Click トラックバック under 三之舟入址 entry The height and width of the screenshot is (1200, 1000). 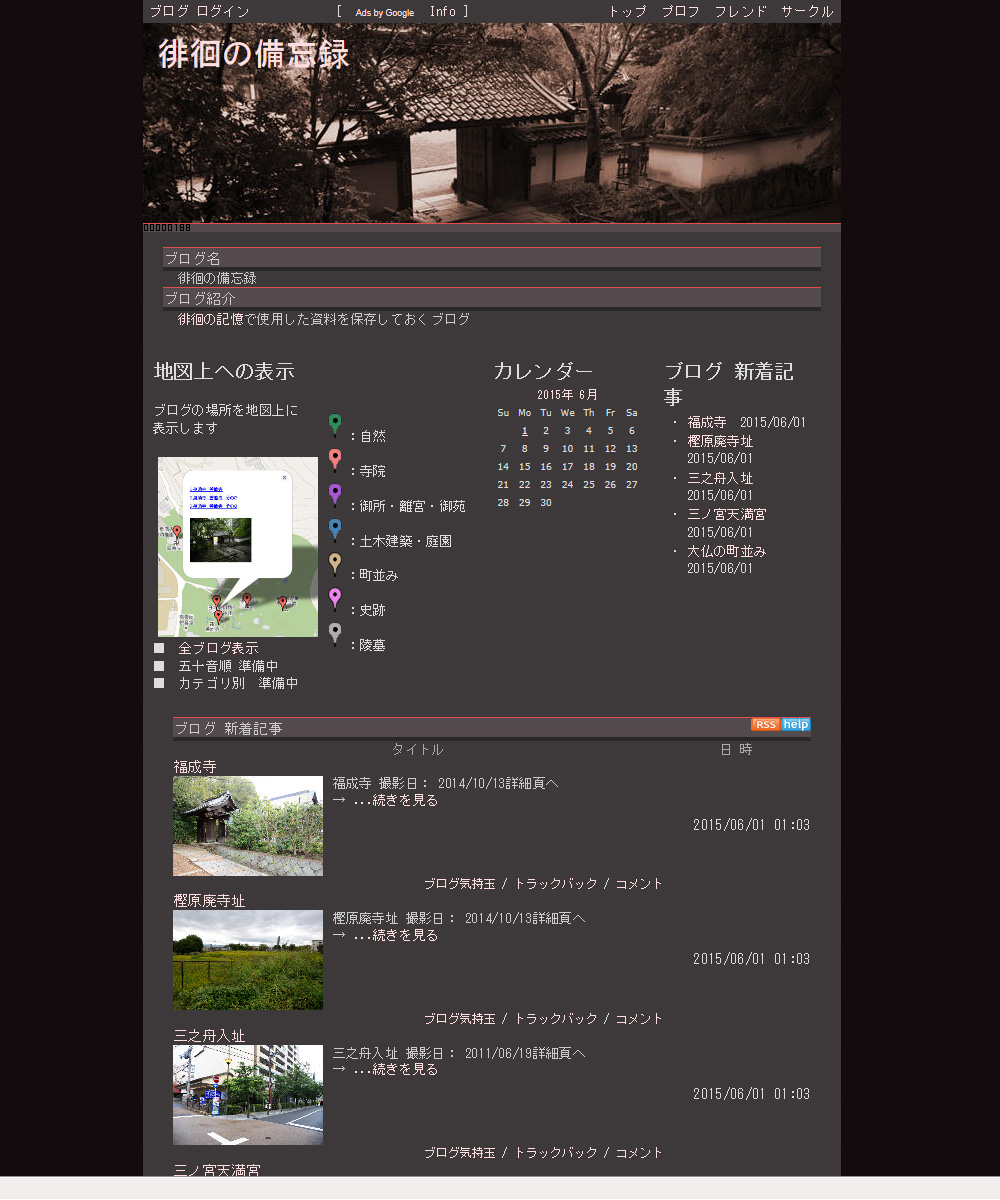pyautogui.click(x=556, y=1153)
